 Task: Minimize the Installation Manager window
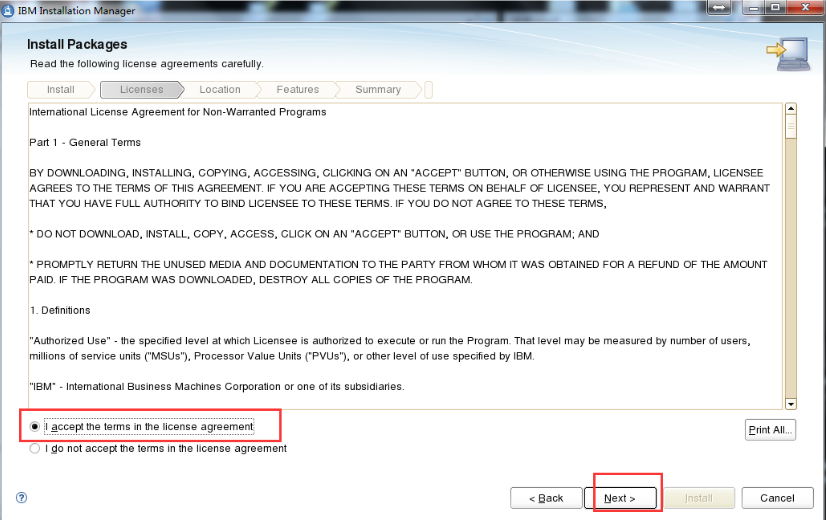click(754, 7)
